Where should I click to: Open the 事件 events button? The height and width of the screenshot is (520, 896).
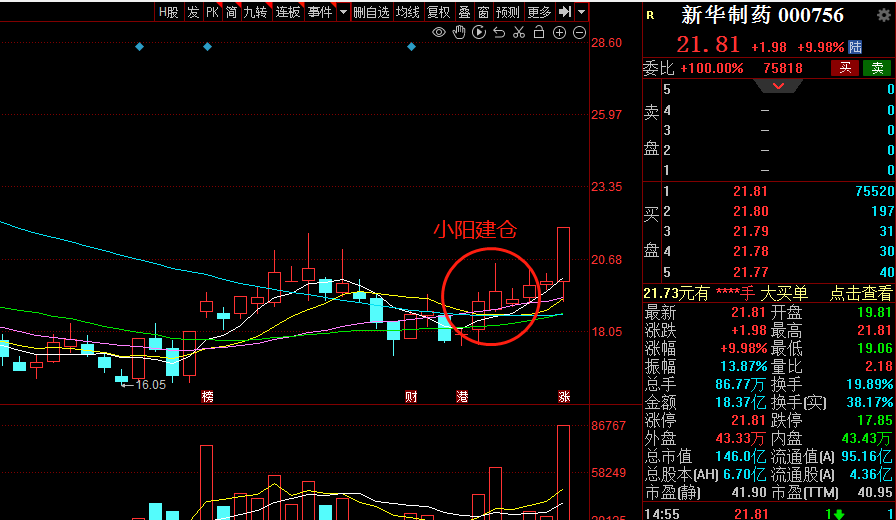click(x=320, y=12)
